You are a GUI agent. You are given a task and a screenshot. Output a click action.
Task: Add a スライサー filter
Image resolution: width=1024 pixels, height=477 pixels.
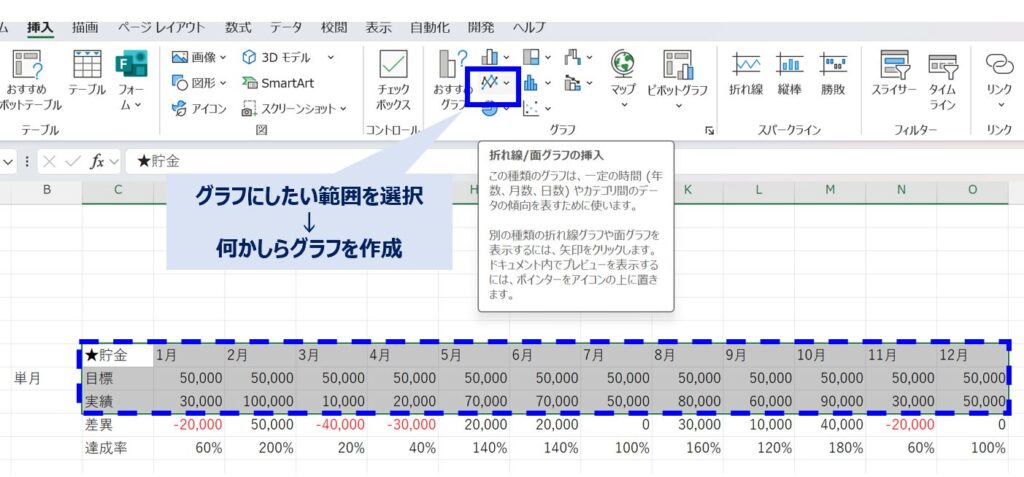pyautogui.click(x=893, y=74)
